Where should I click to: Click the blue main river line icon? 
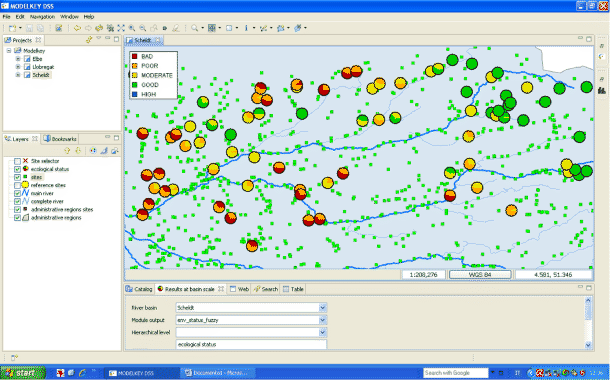(26, 193)
